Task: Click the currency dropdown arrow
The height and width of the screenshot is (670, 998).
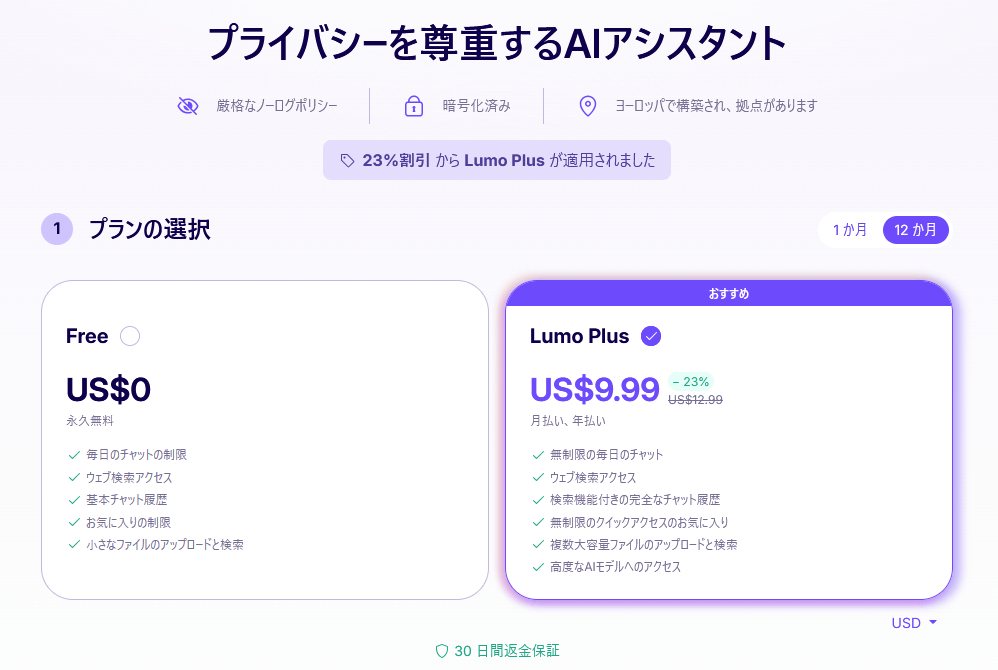Action: click(933, 623)
